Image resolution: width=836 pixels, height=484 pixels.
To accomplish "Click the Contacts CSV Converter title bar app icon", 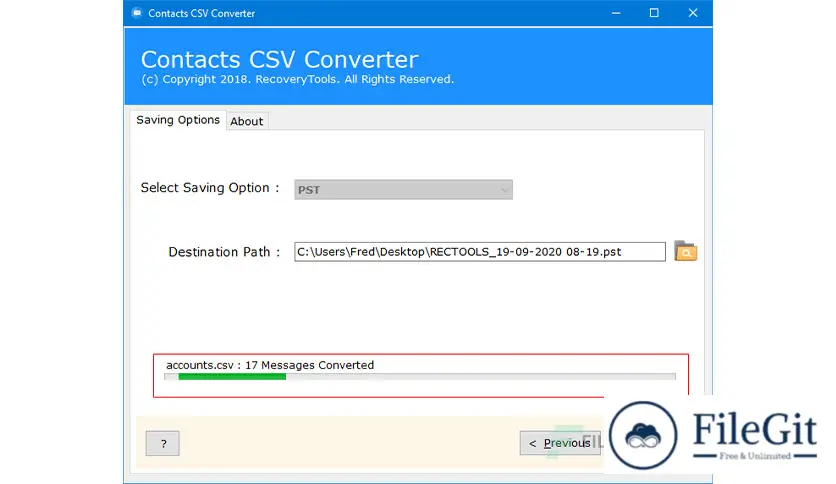I will (136, 13).
